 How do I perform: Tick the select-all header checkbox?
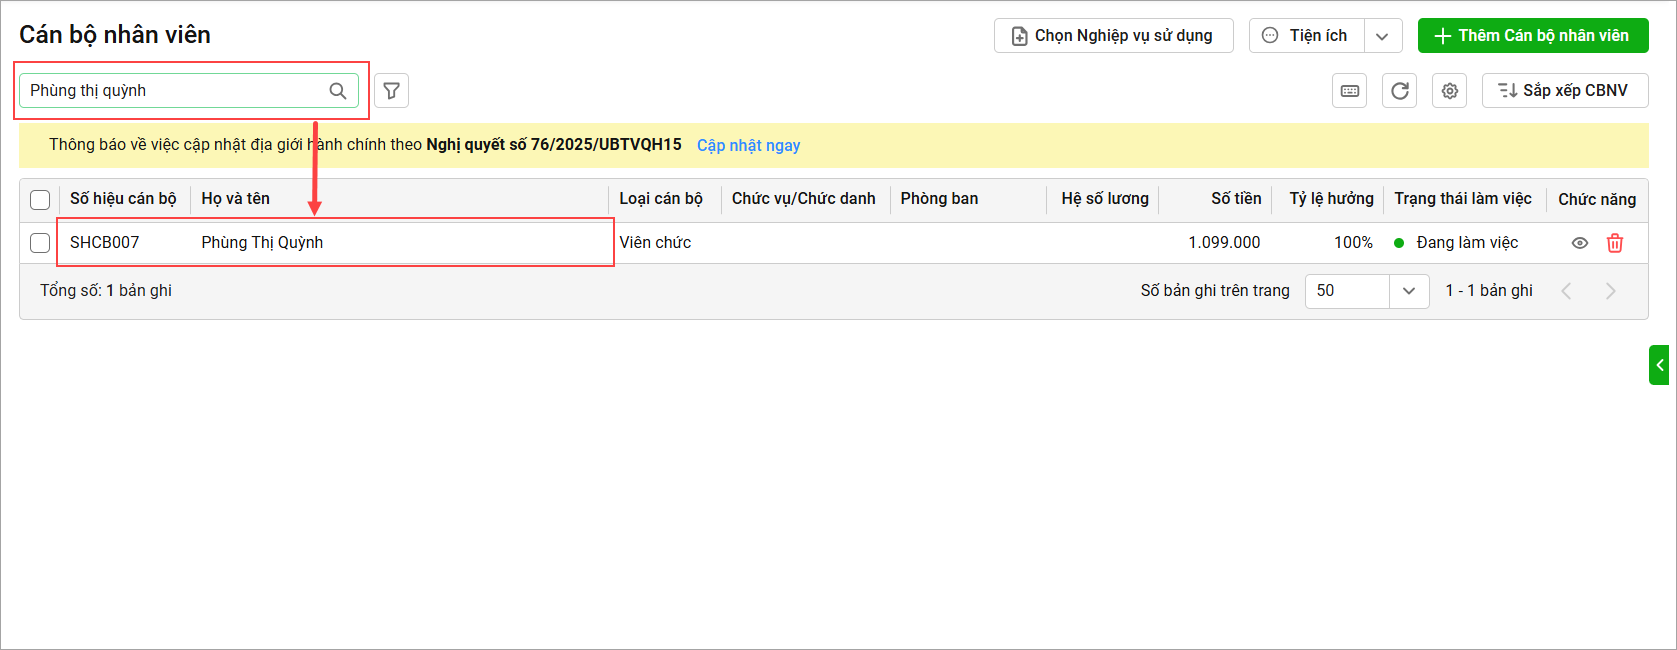[40, 200]
